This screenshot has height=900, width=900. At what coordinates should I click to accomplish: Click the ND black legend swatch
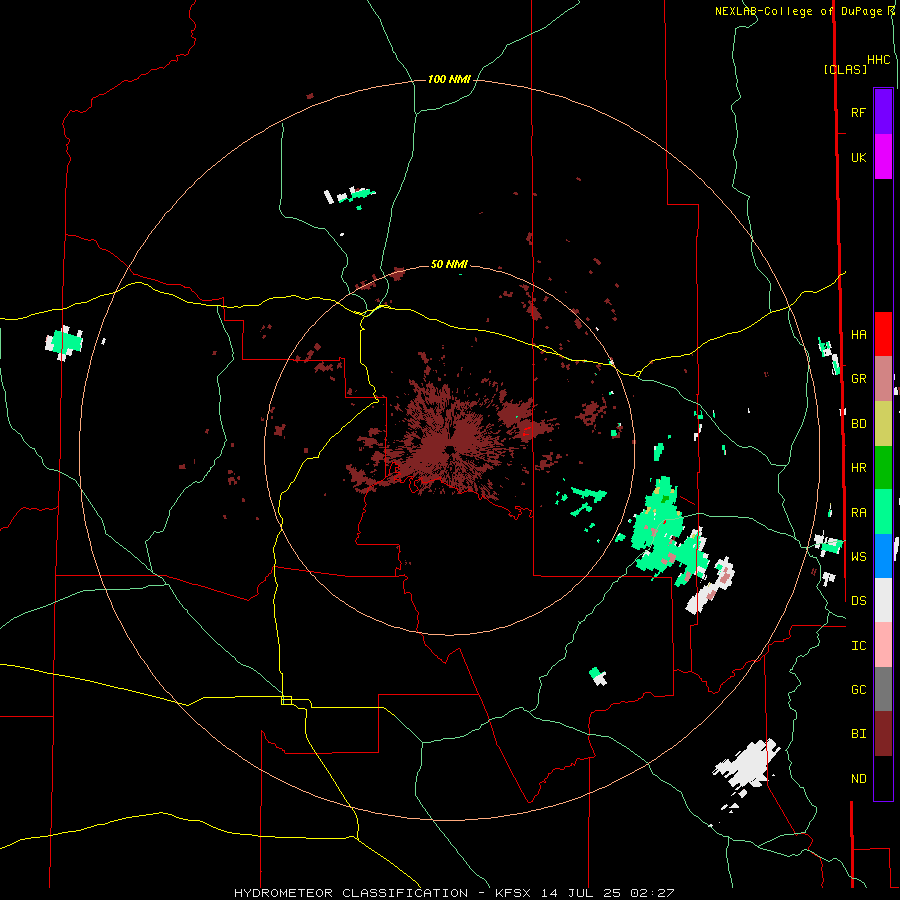pos(883,778)
